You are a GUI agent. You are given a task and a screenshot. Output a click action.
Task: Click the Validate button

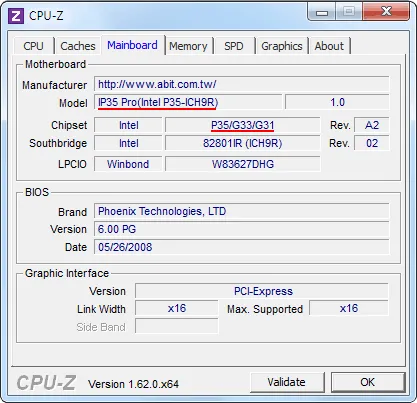[x=287, y=382]
